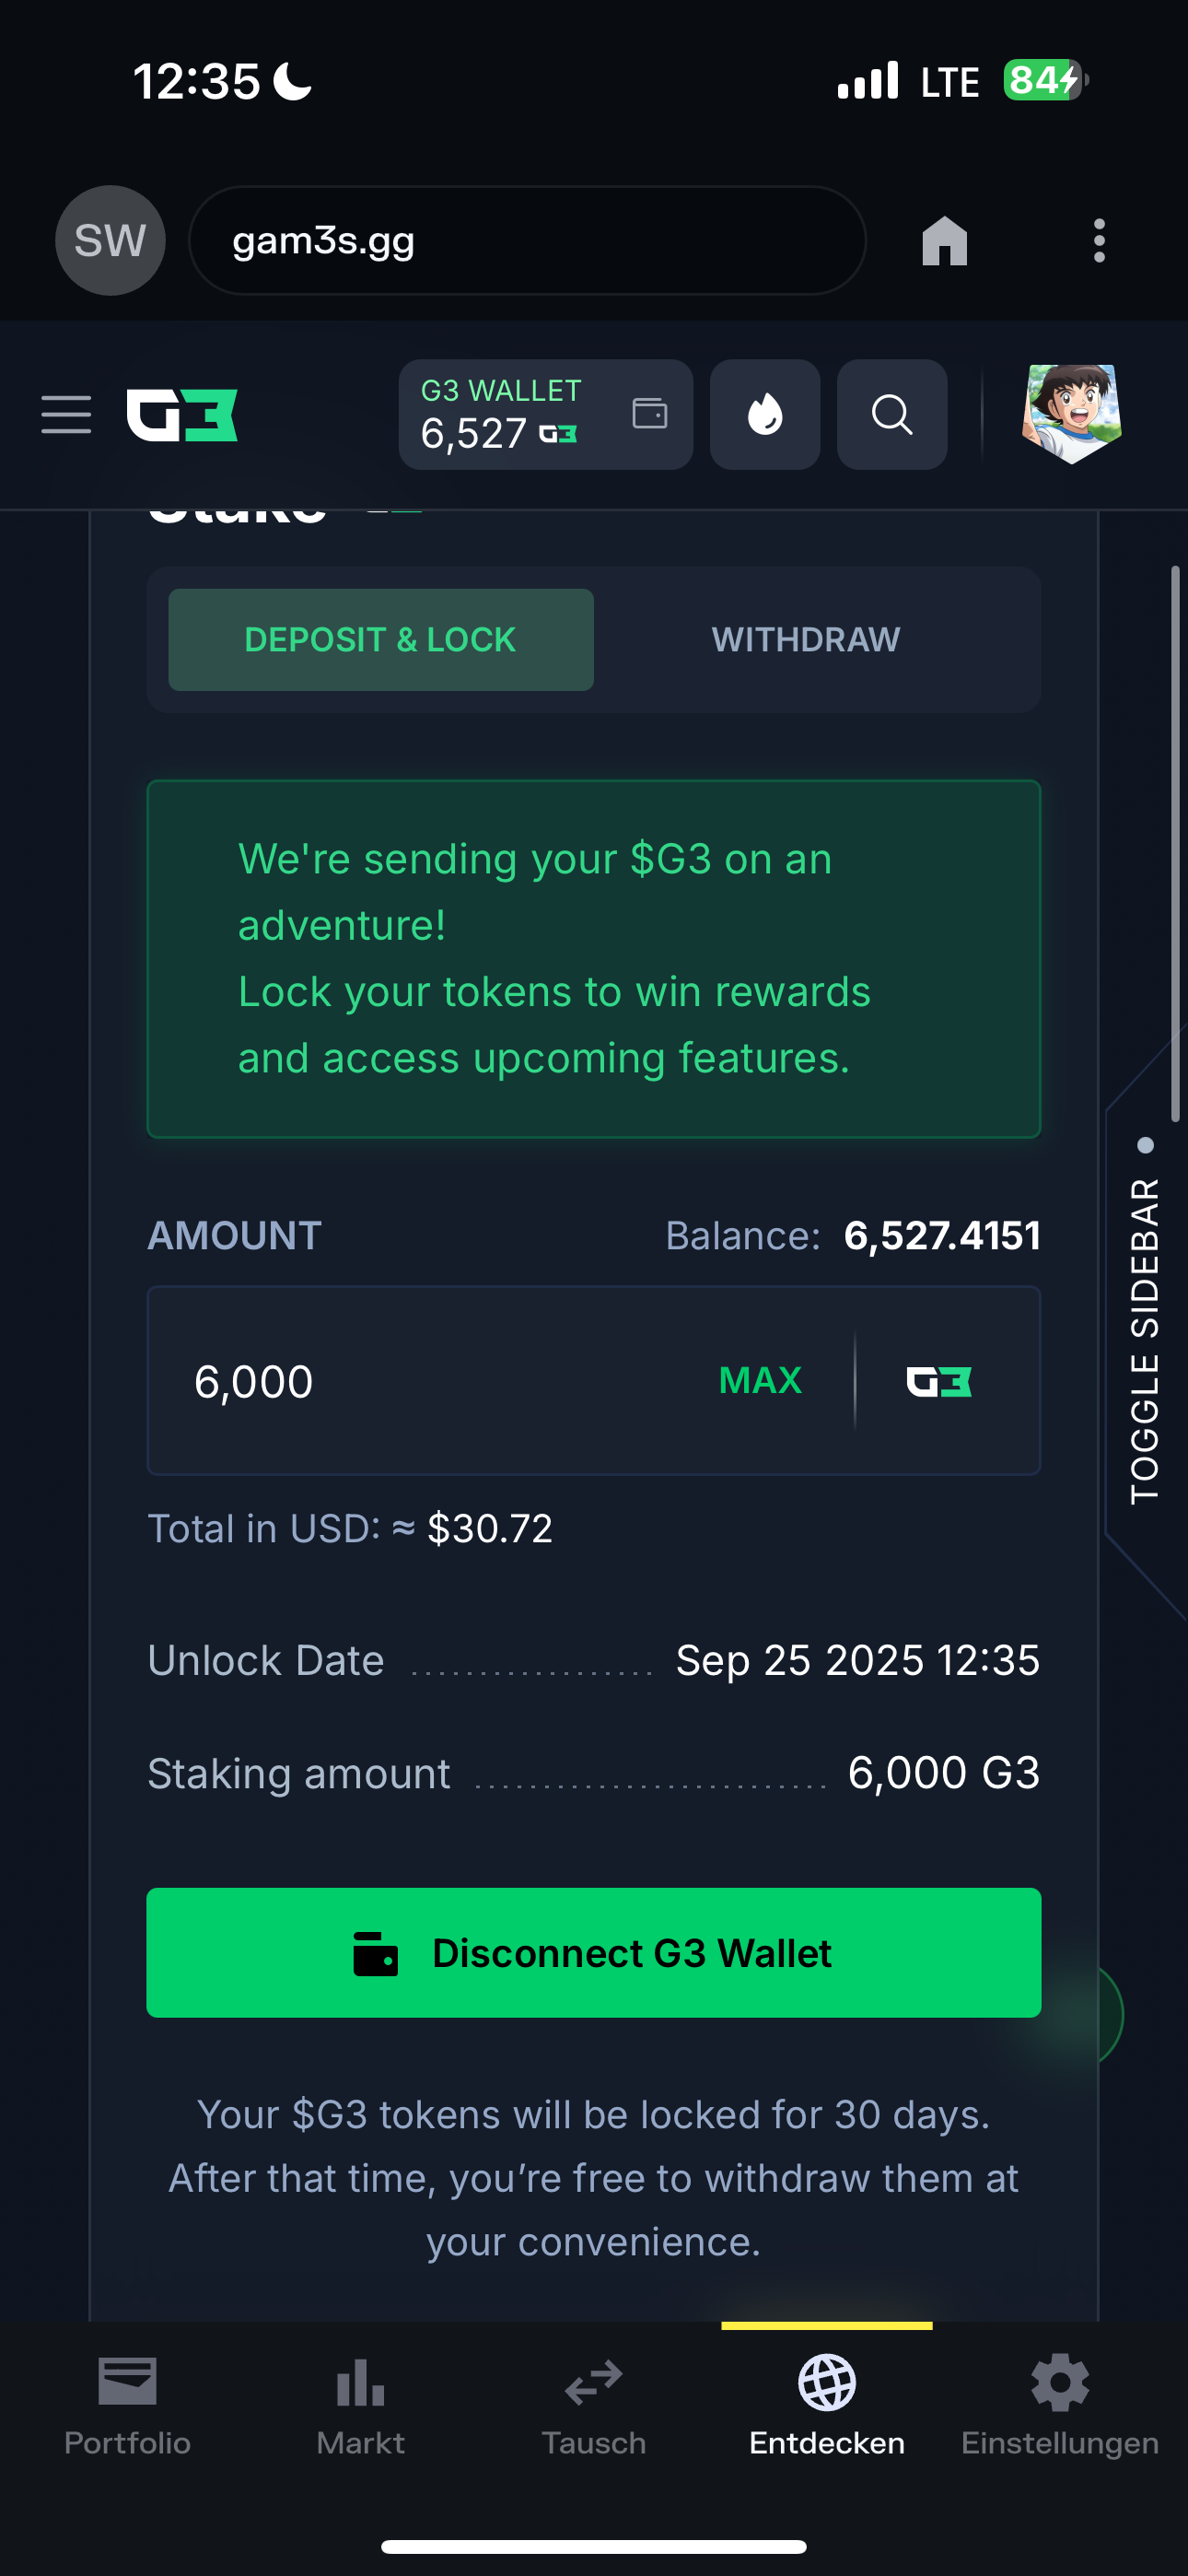1188x2576 pixels.
Task: Open the profile avatar picture
Action: click(1071, 414)
